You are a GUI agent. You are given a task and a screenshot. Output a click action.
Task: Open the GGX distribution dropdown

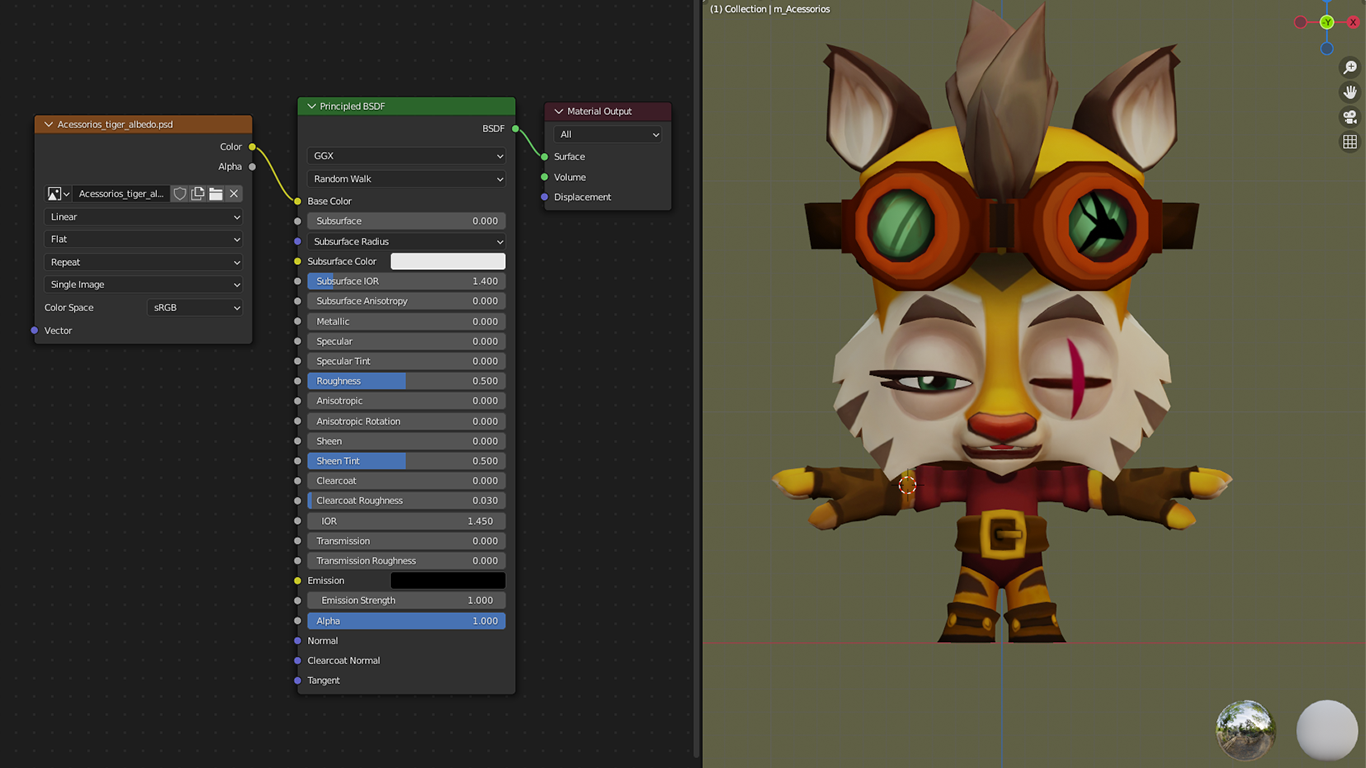(407, 156)
